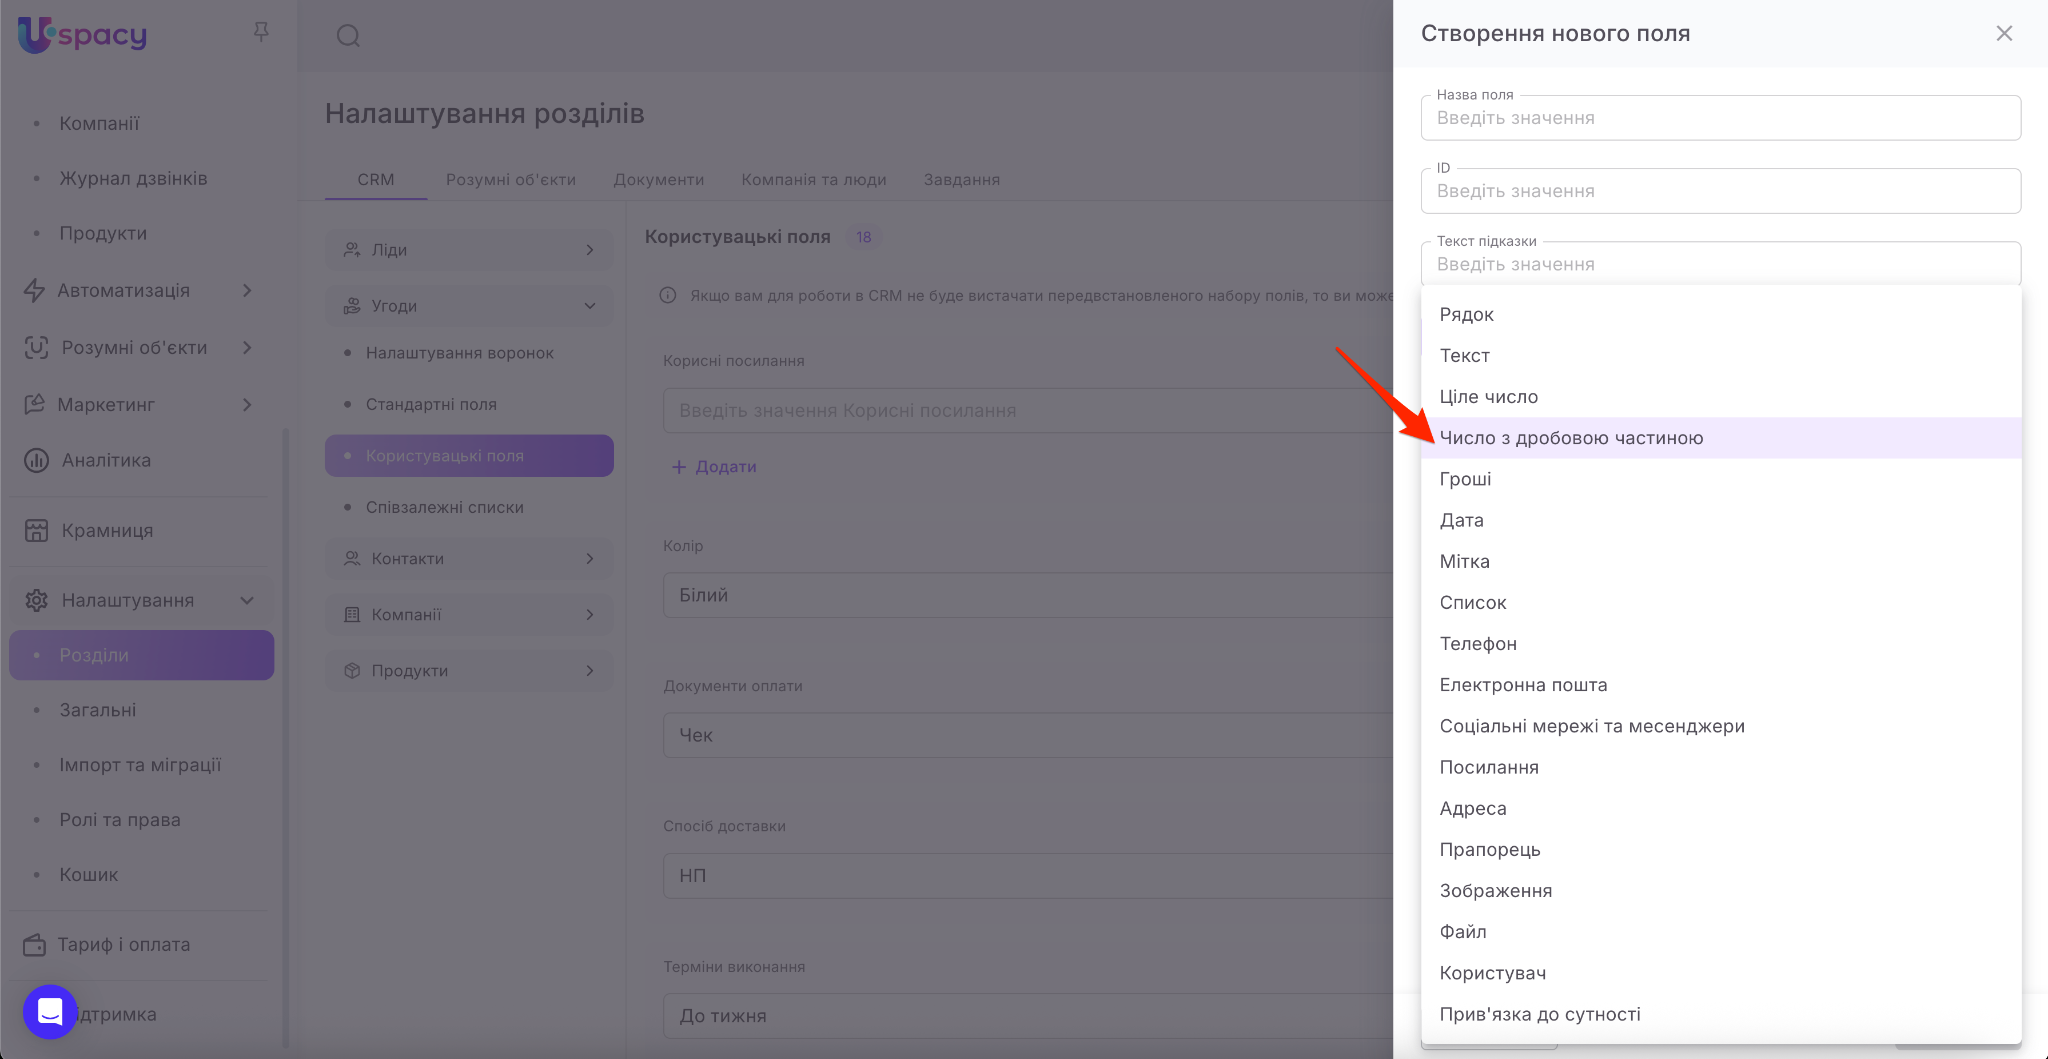Click the Автоматизація lightning icon
The image size is (2048, 1059).
tap(34, 290)
